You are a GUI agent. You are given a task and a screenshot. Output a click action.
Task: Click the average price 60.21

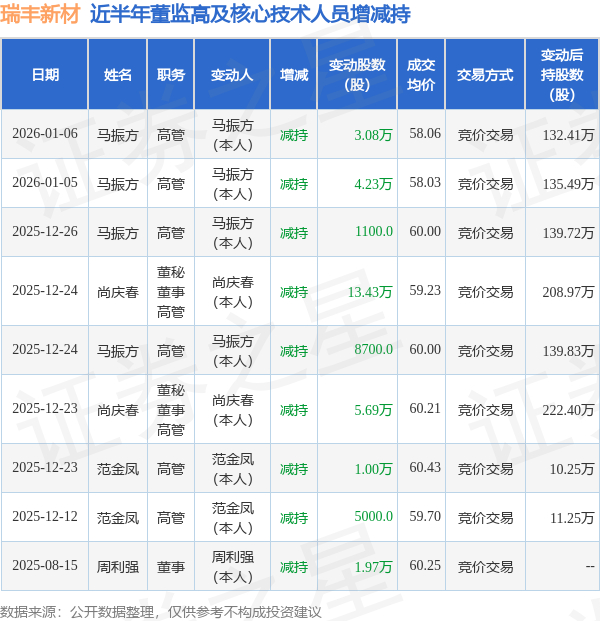point(425,409)
